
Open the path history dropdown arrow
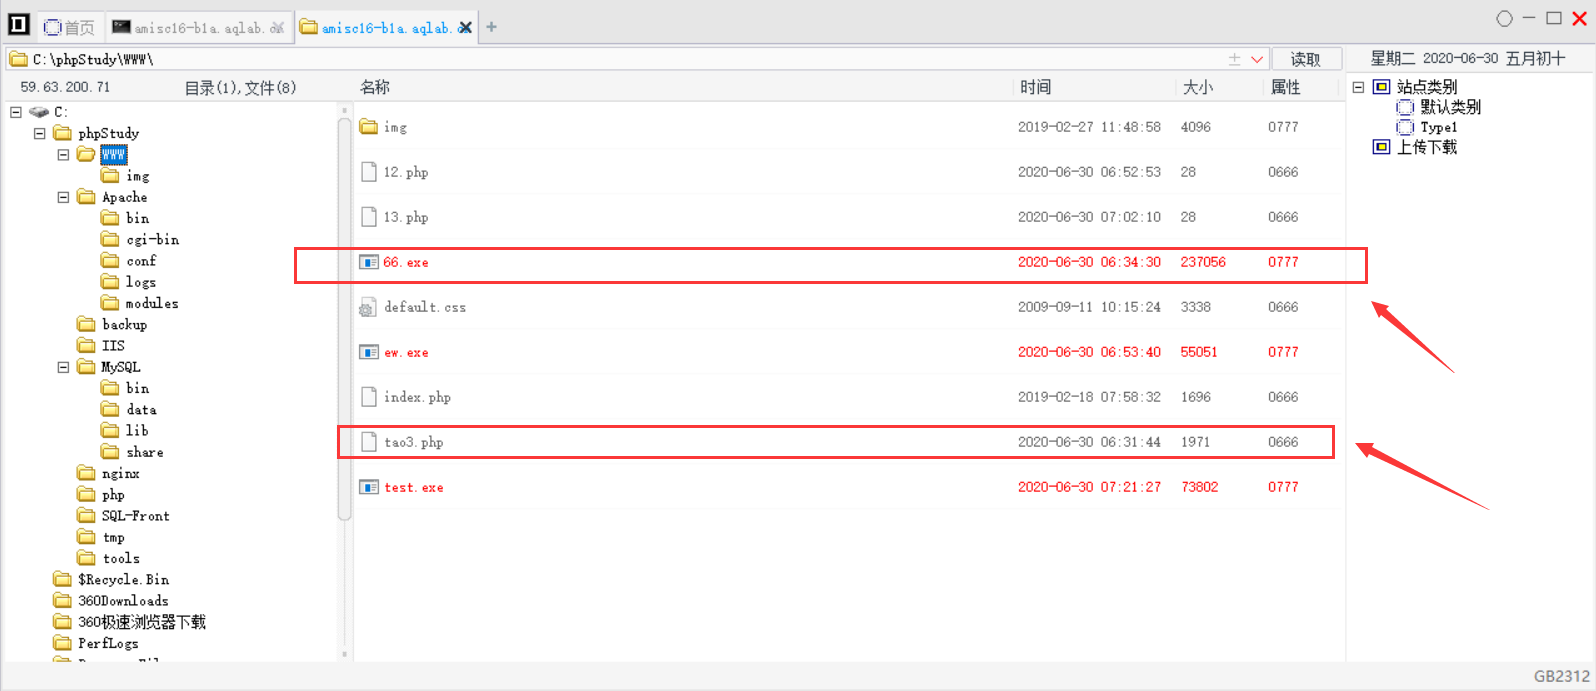[x=1257, y=59]
